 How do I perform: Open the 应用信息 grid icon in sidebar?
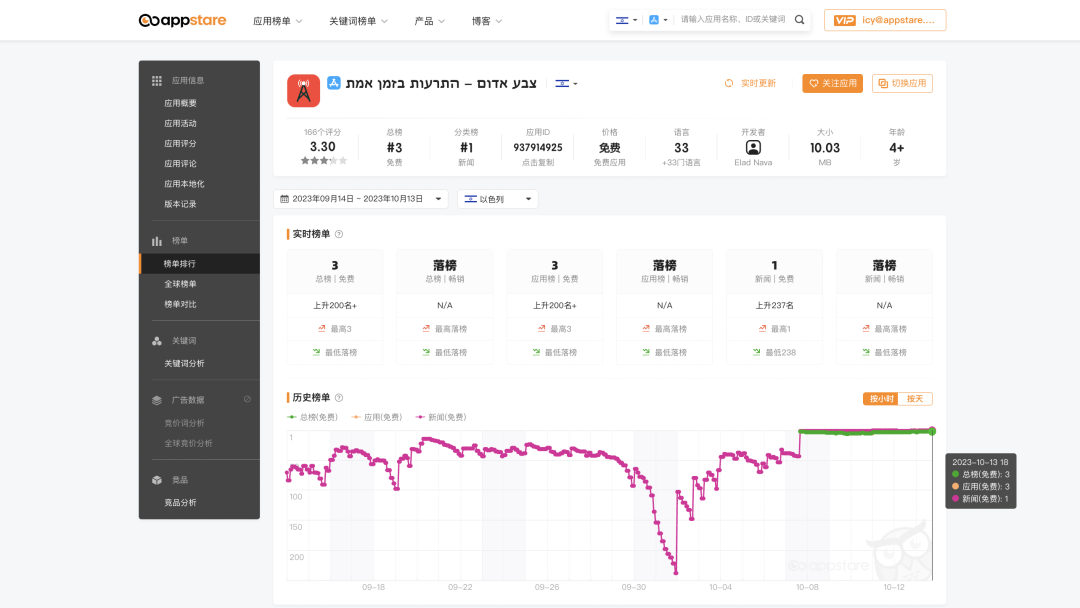point(155,80)
